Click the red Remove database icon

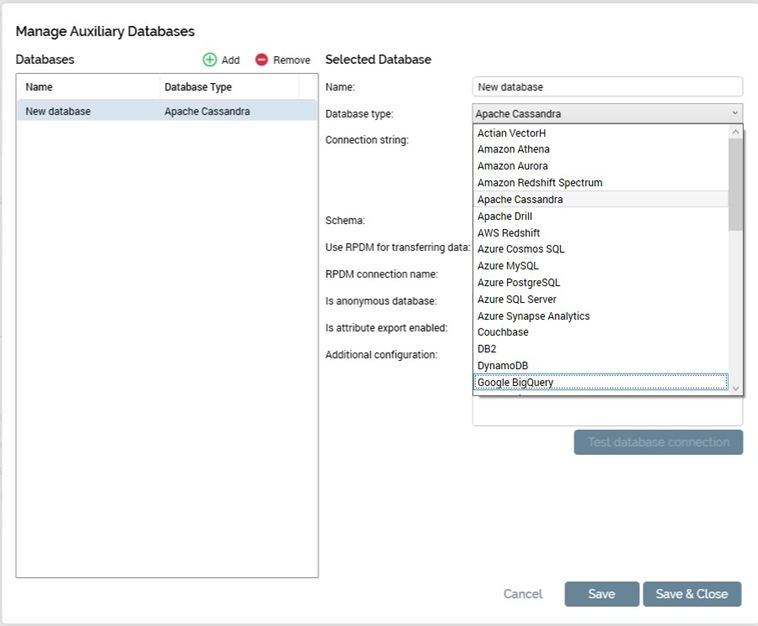(x=262, y=60)
